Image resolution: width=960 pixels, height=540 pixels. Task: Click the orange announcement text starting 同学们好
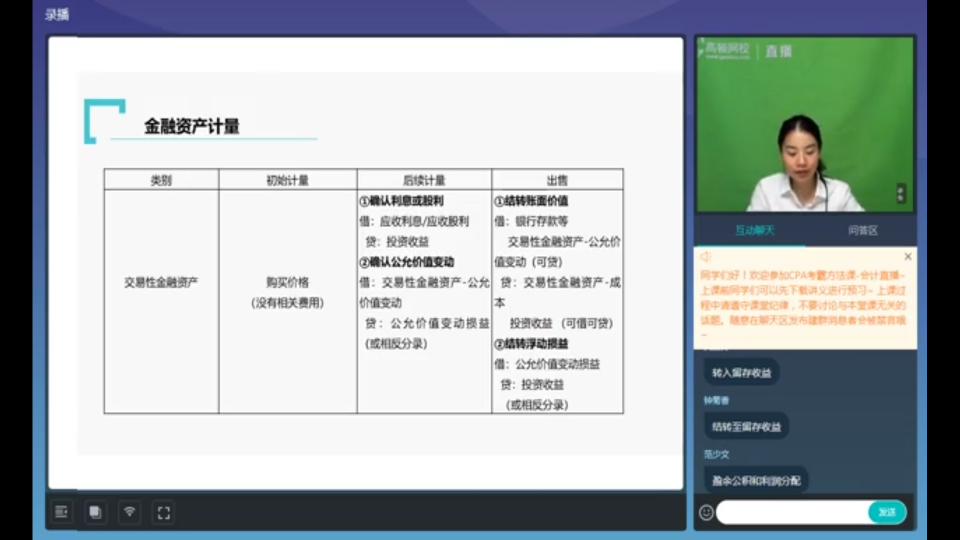tap(803, 304)
